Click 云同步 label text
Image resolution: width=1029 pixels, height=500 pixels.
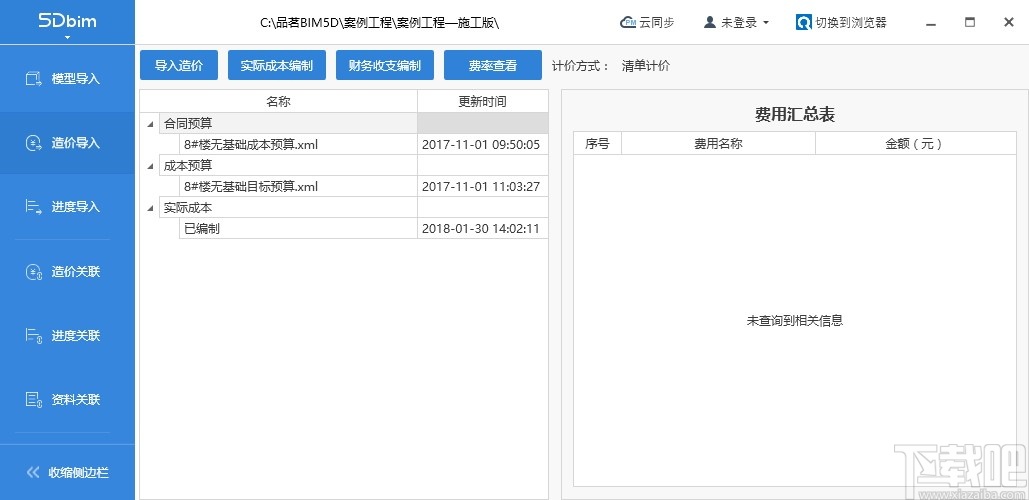pos(657,22)
